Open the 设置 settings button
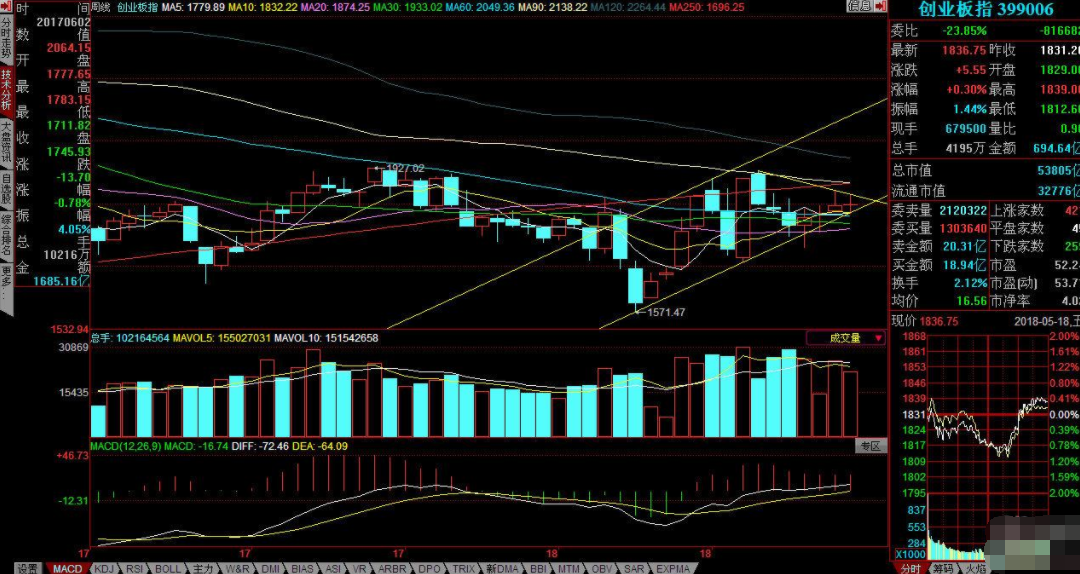This screenshot has height=574, width=1080. tap(29, 568)
